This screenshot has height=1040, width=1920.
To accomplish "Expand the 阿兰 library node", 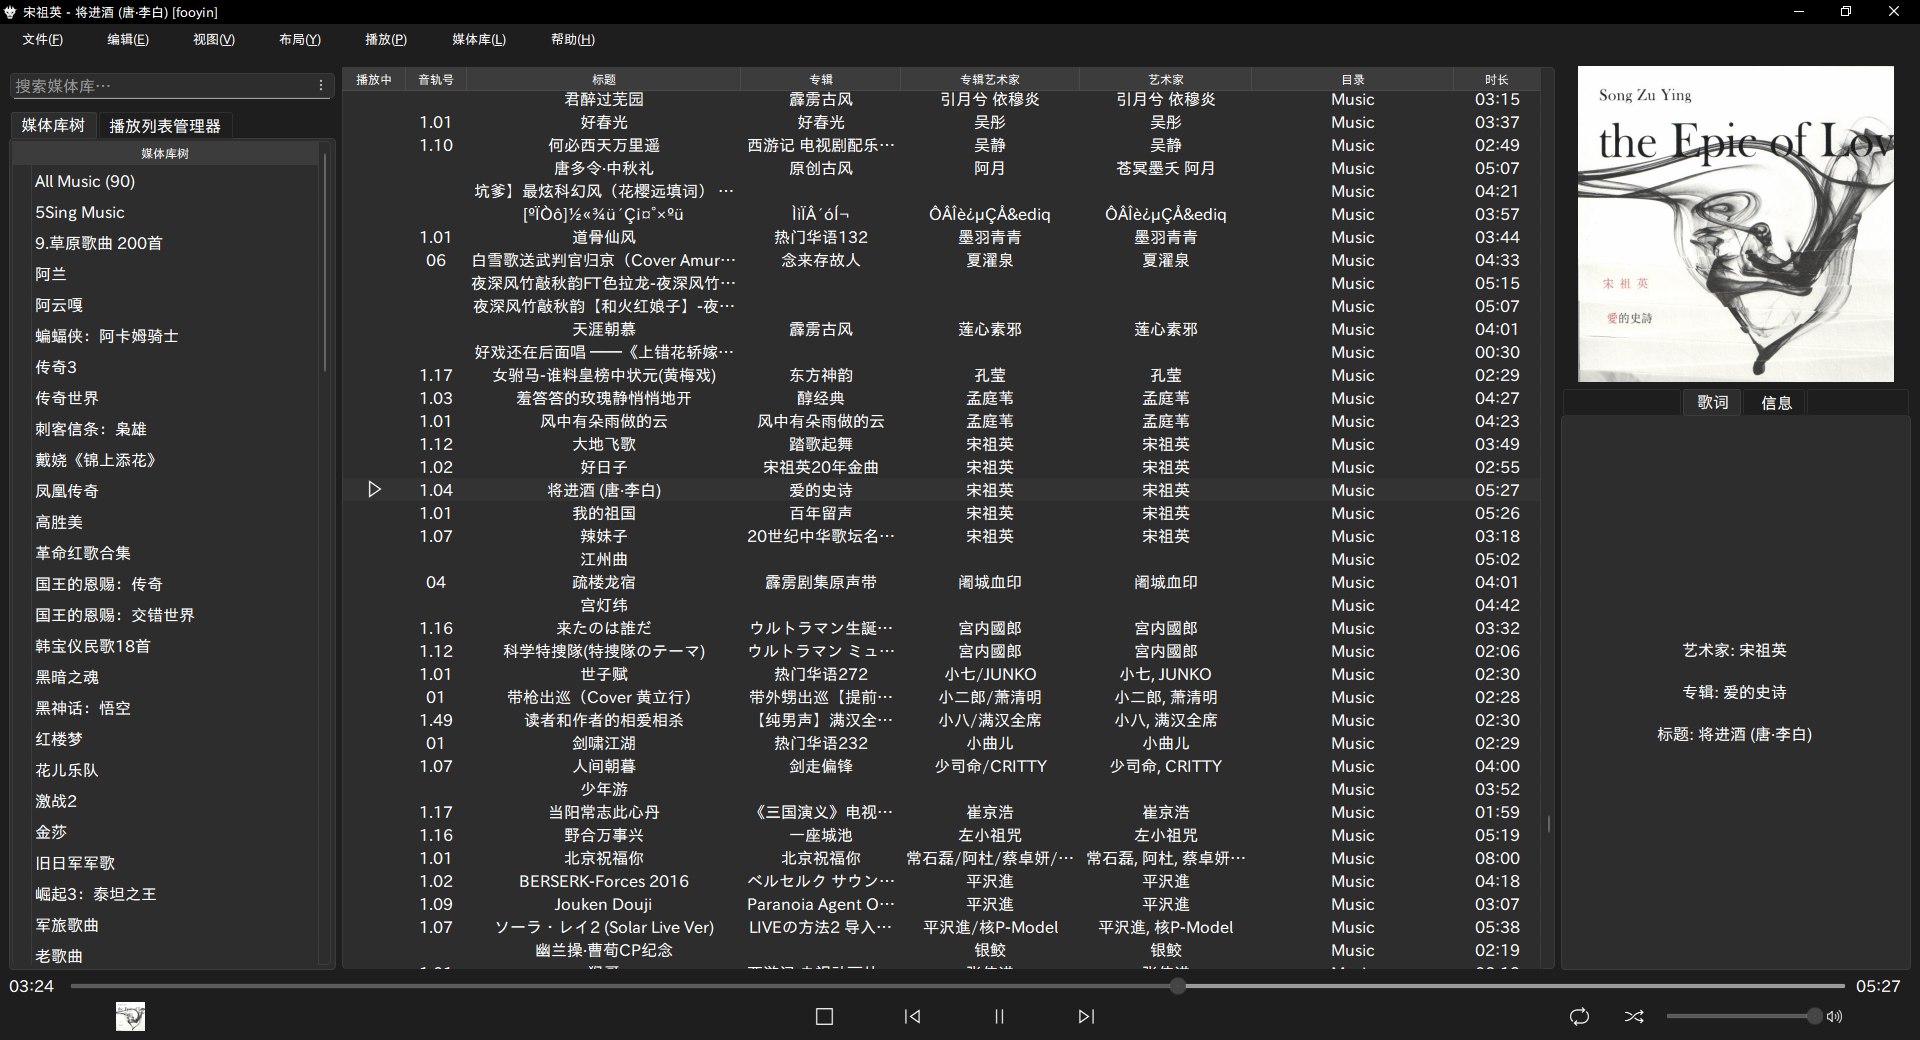I will coord(51,274).
